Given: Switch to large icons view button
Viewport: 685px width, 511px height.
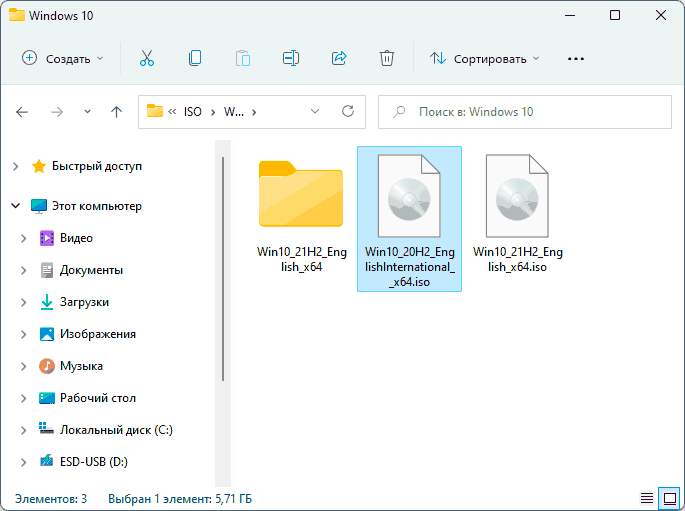Looking at the screenshot, I should (670, 498).
